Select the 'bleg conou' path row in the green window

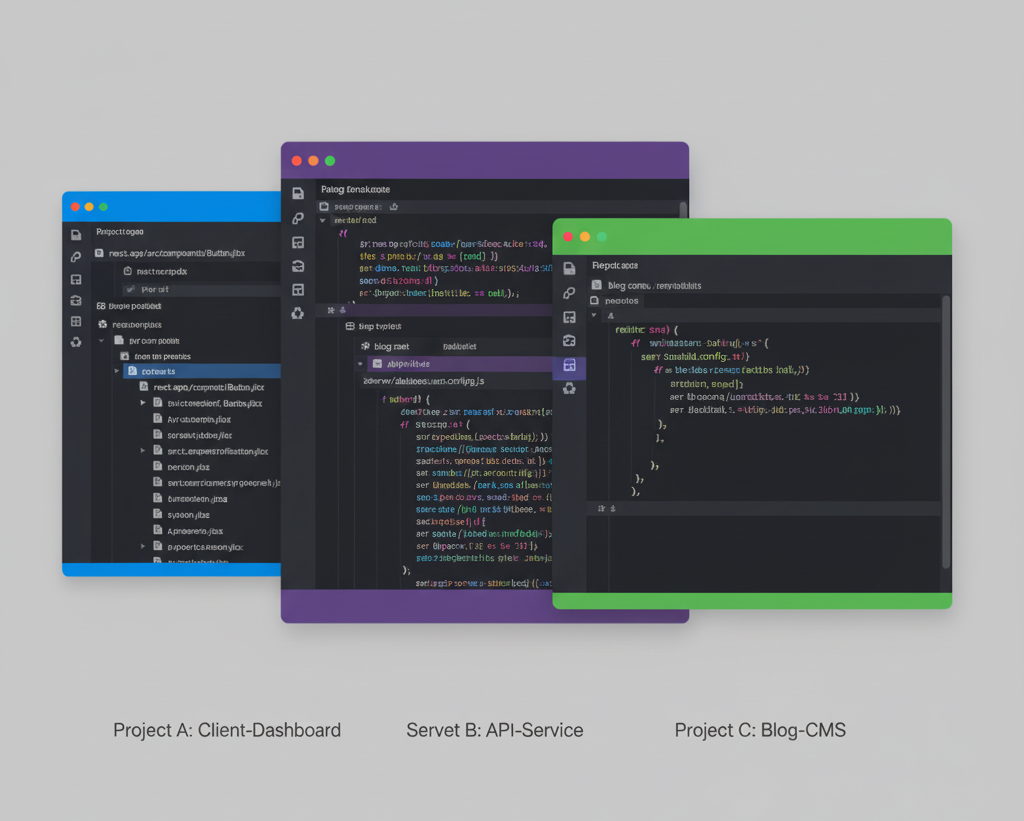(647, 285)
